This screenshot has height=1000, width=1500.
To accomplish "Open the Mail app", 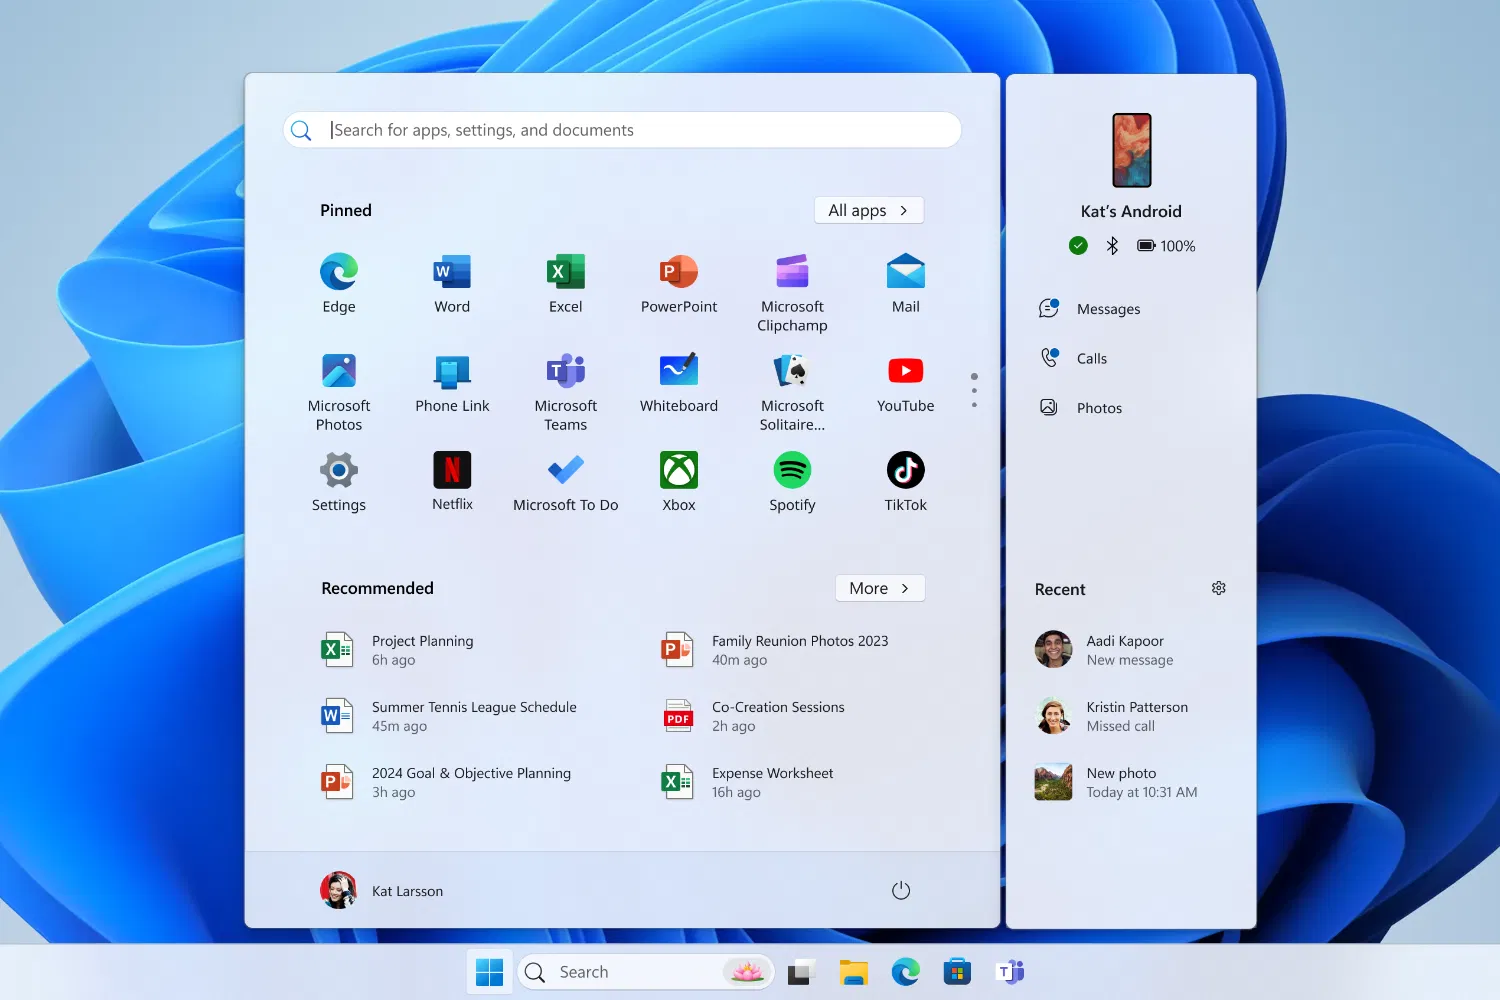I will [x=906, y=284].
